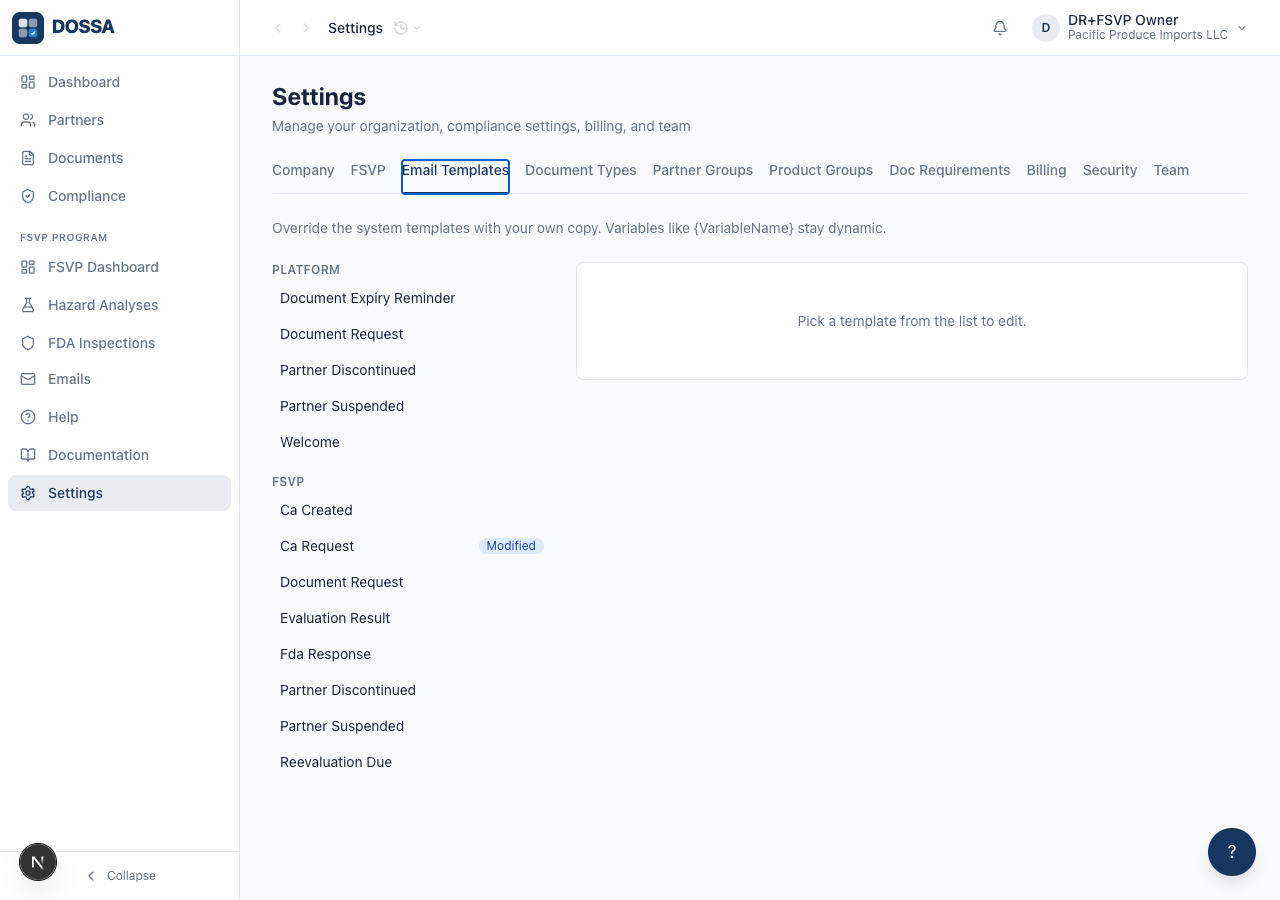Select the Reevaluation Due template

412,762
